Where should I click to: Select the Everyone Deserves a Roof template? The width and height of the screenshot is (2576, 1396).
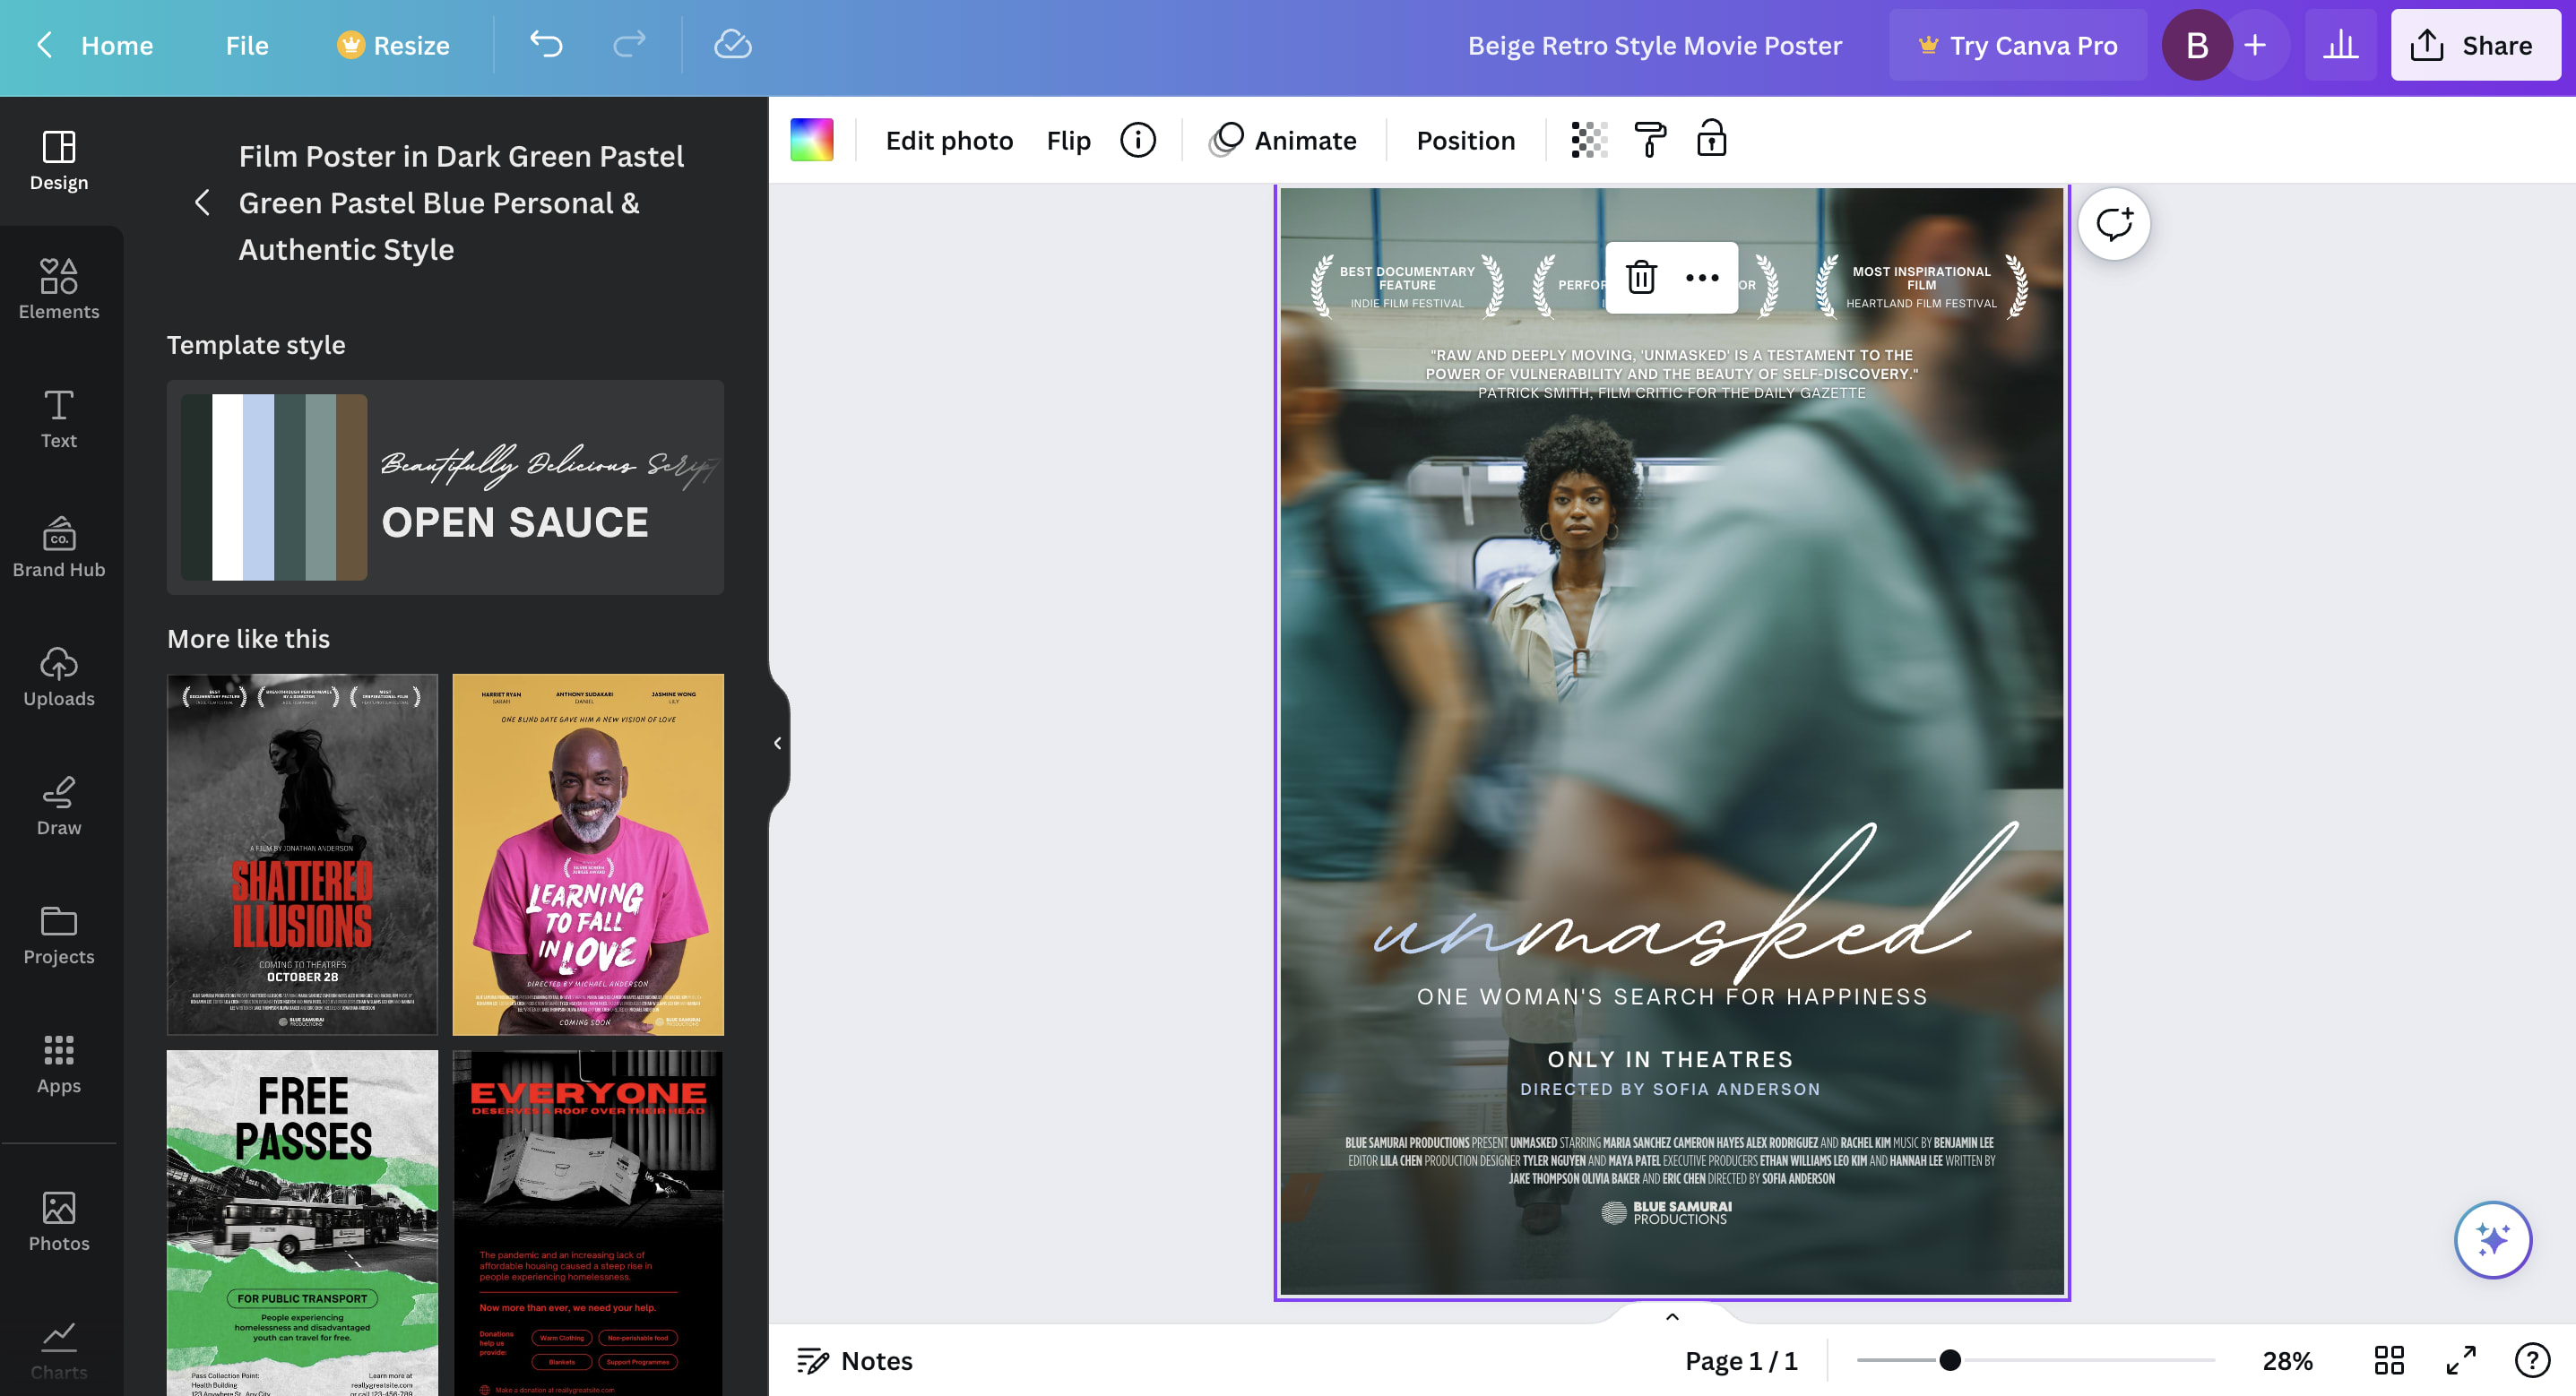[588, 1222]
